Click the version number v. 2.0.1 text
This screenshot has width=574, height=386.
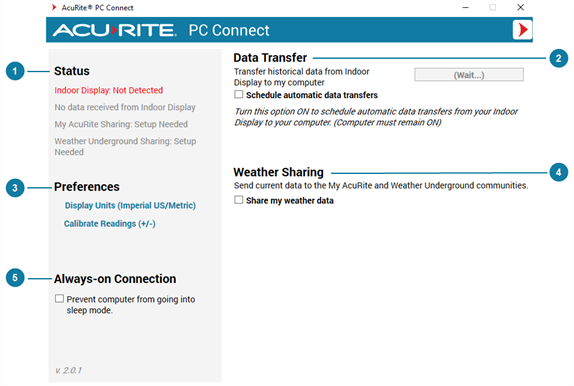[x=68, y=370]
